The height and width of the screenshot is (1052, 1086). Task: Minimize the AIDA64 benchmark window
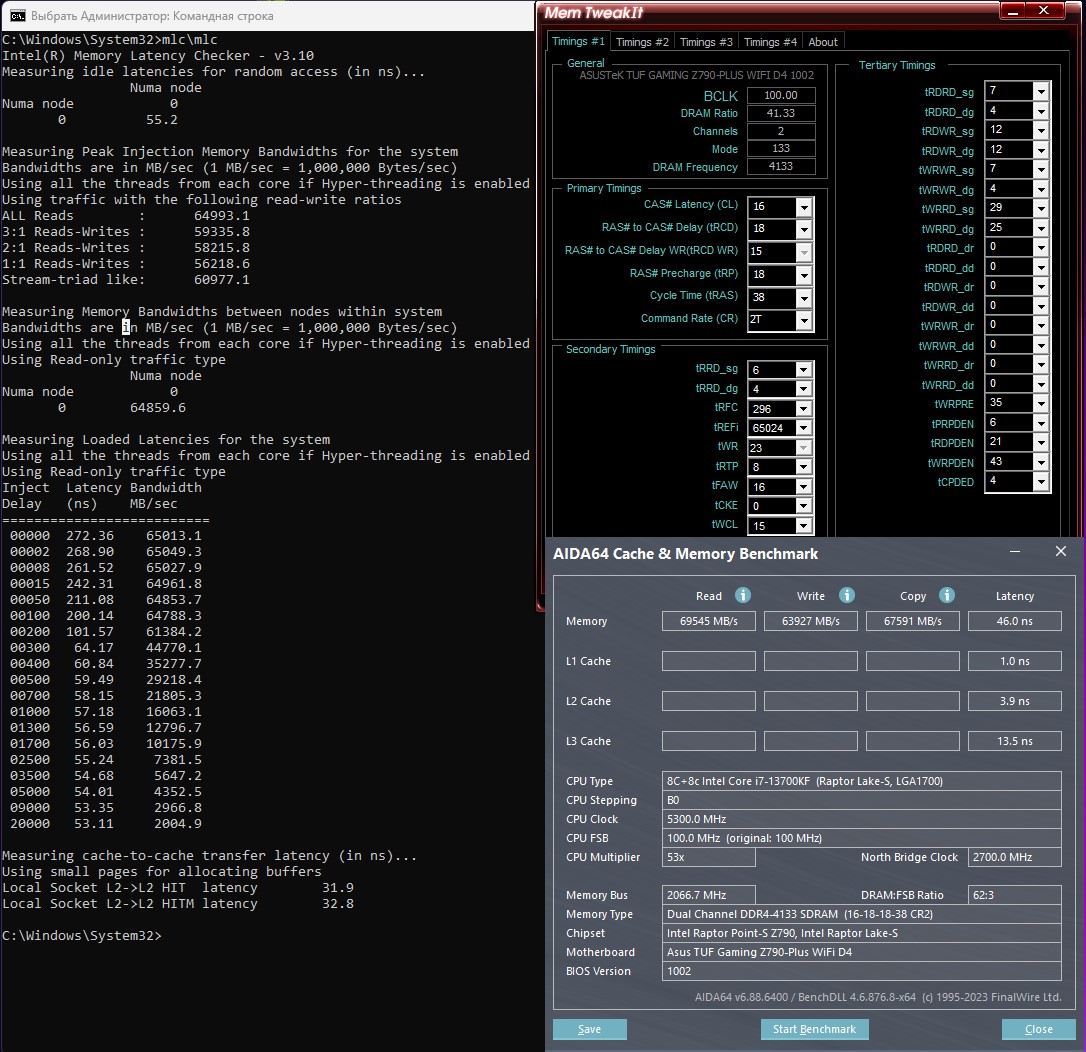point(1015,551)
